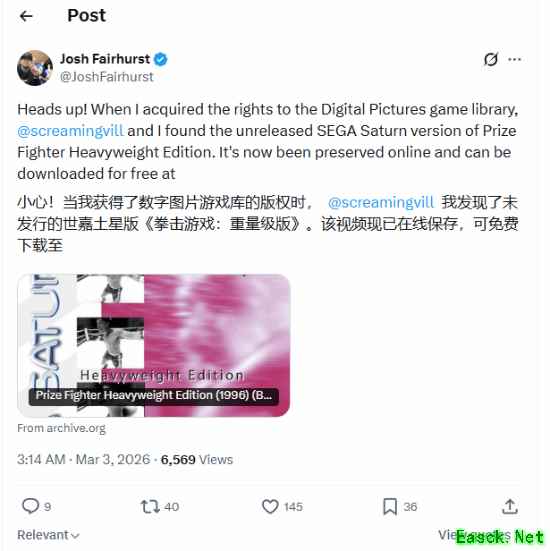Open the first @screamingvill mention link
550x551 pixels.
pos(70,131)
